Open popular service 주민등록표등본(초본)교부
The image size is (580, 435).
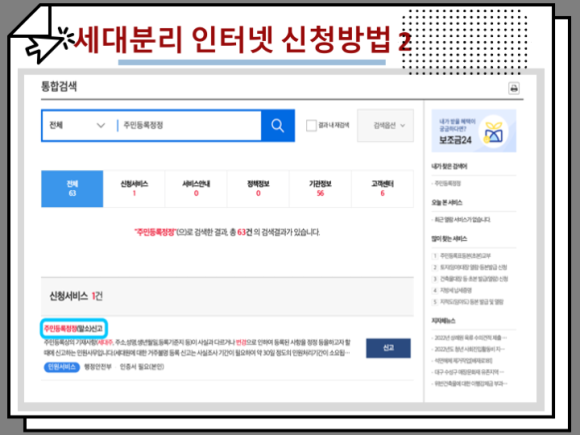466,256
